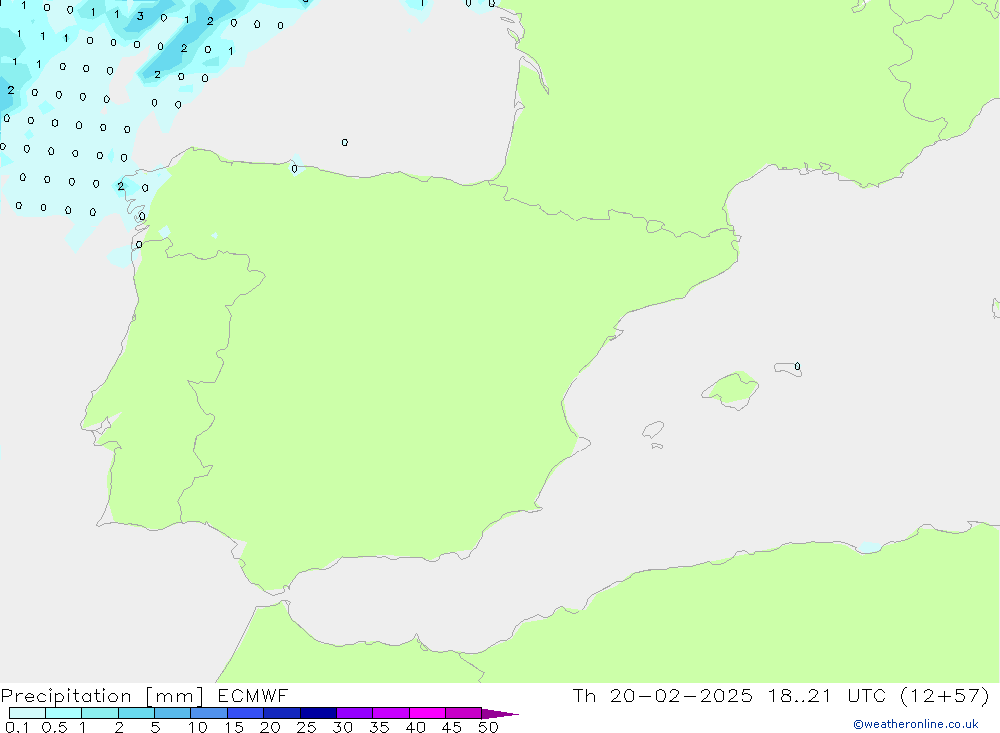Click the "[mm]" unit label
The image size is (1000, 733).
tap(175, 696)
